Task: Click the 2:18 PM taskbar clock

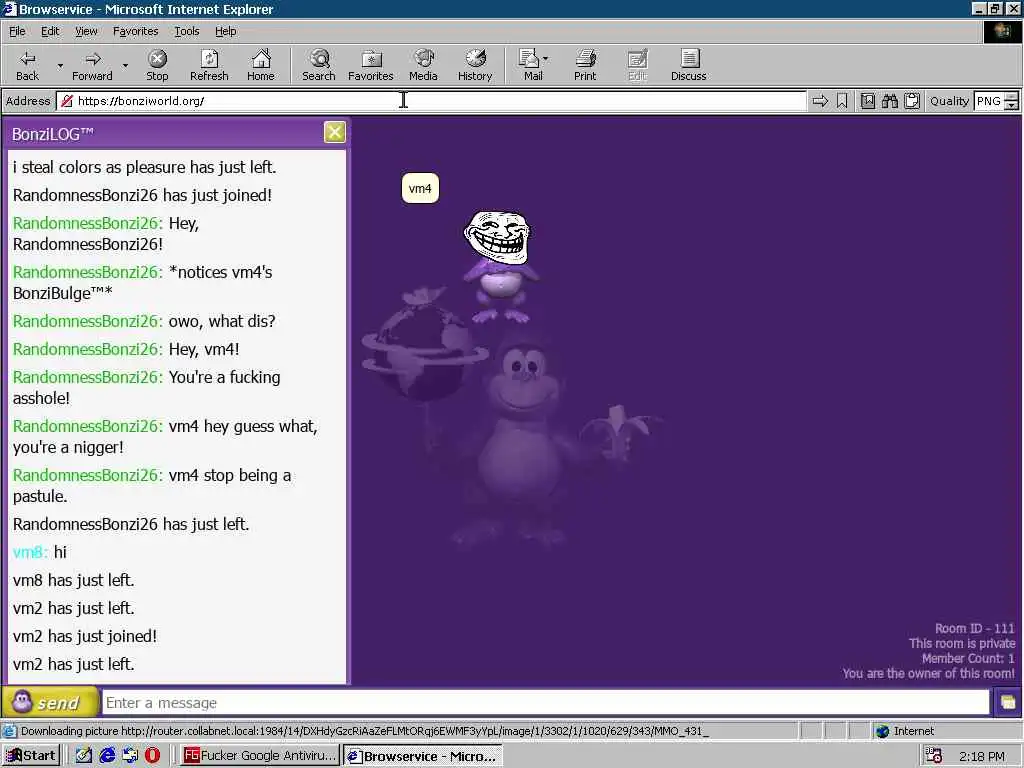Action: tap(982, 756)
